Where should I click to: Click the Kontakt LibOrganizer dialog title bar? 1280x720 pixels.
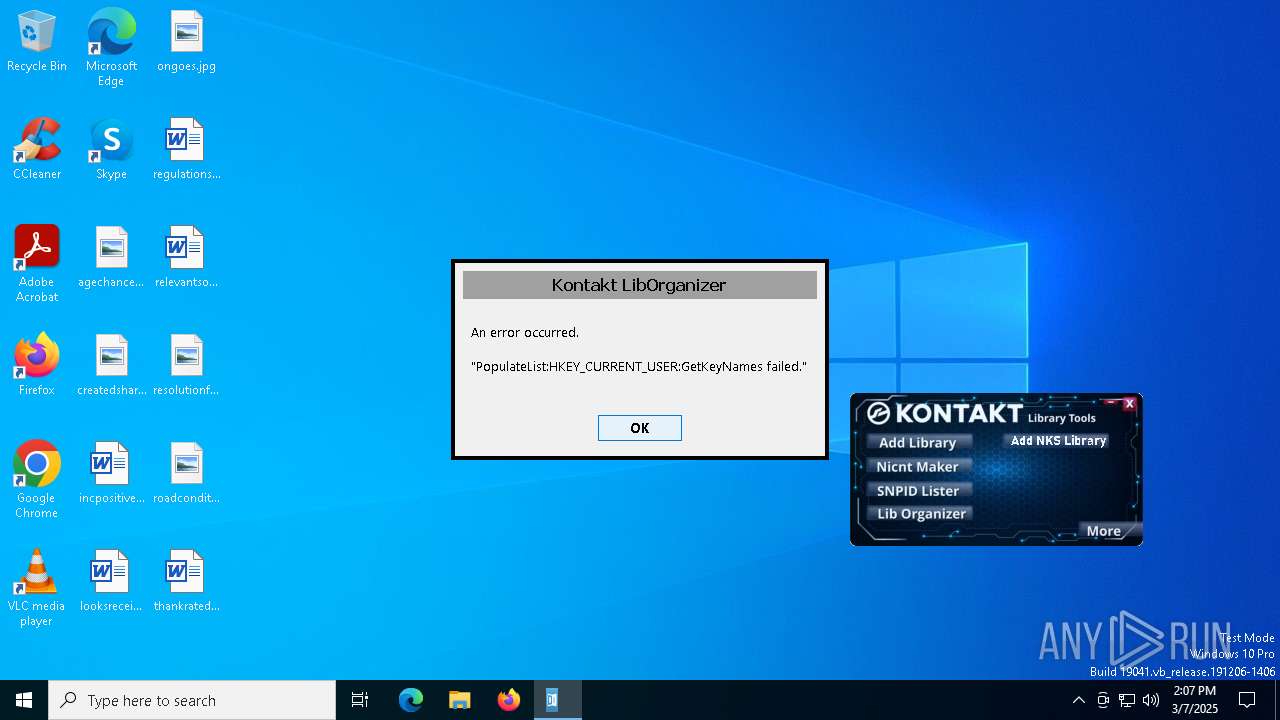click(x=640, y=285)
